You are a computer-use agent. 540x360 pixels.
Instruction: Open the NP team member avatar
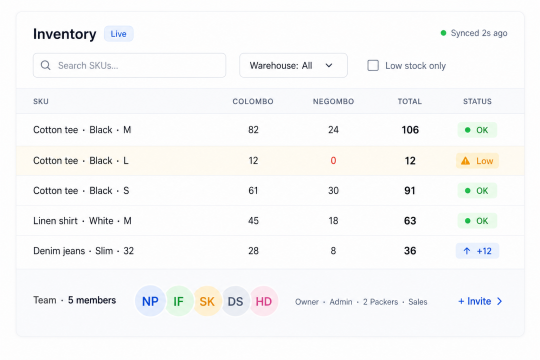click(150, 301)
